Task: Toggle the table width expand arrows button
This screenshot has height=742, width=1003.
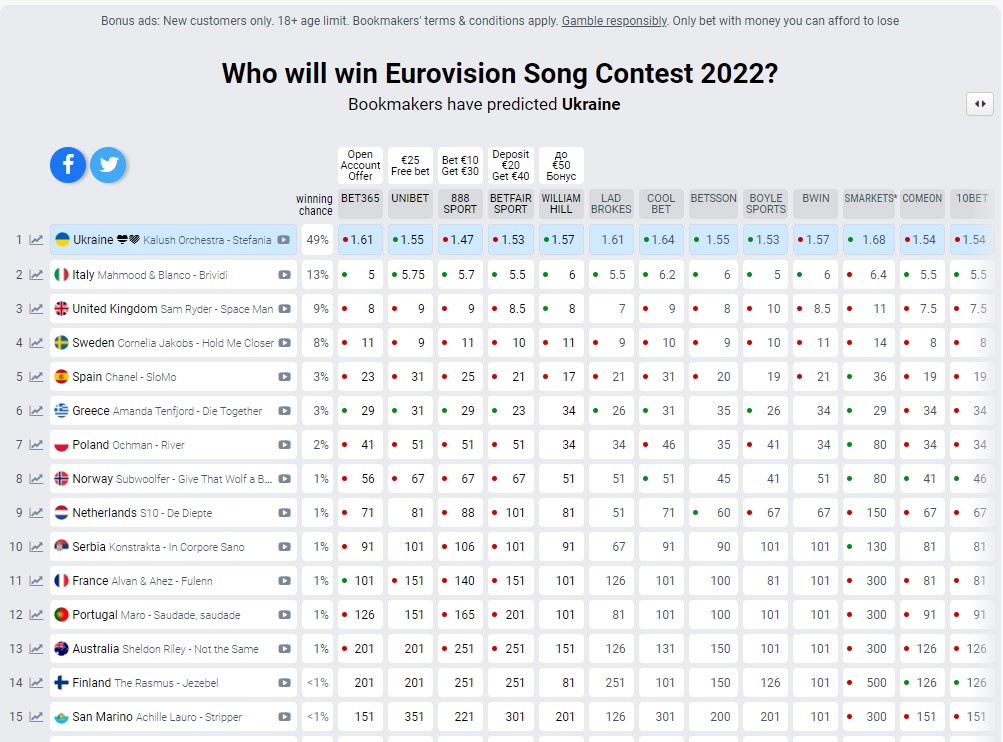Action: click(x=979, y=104)
